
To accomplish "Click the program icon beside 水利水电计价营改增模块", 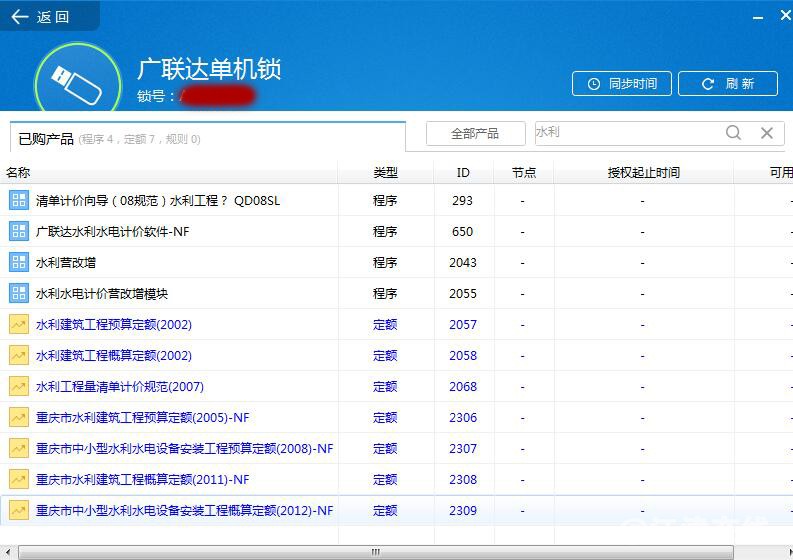I will (19, 293).
